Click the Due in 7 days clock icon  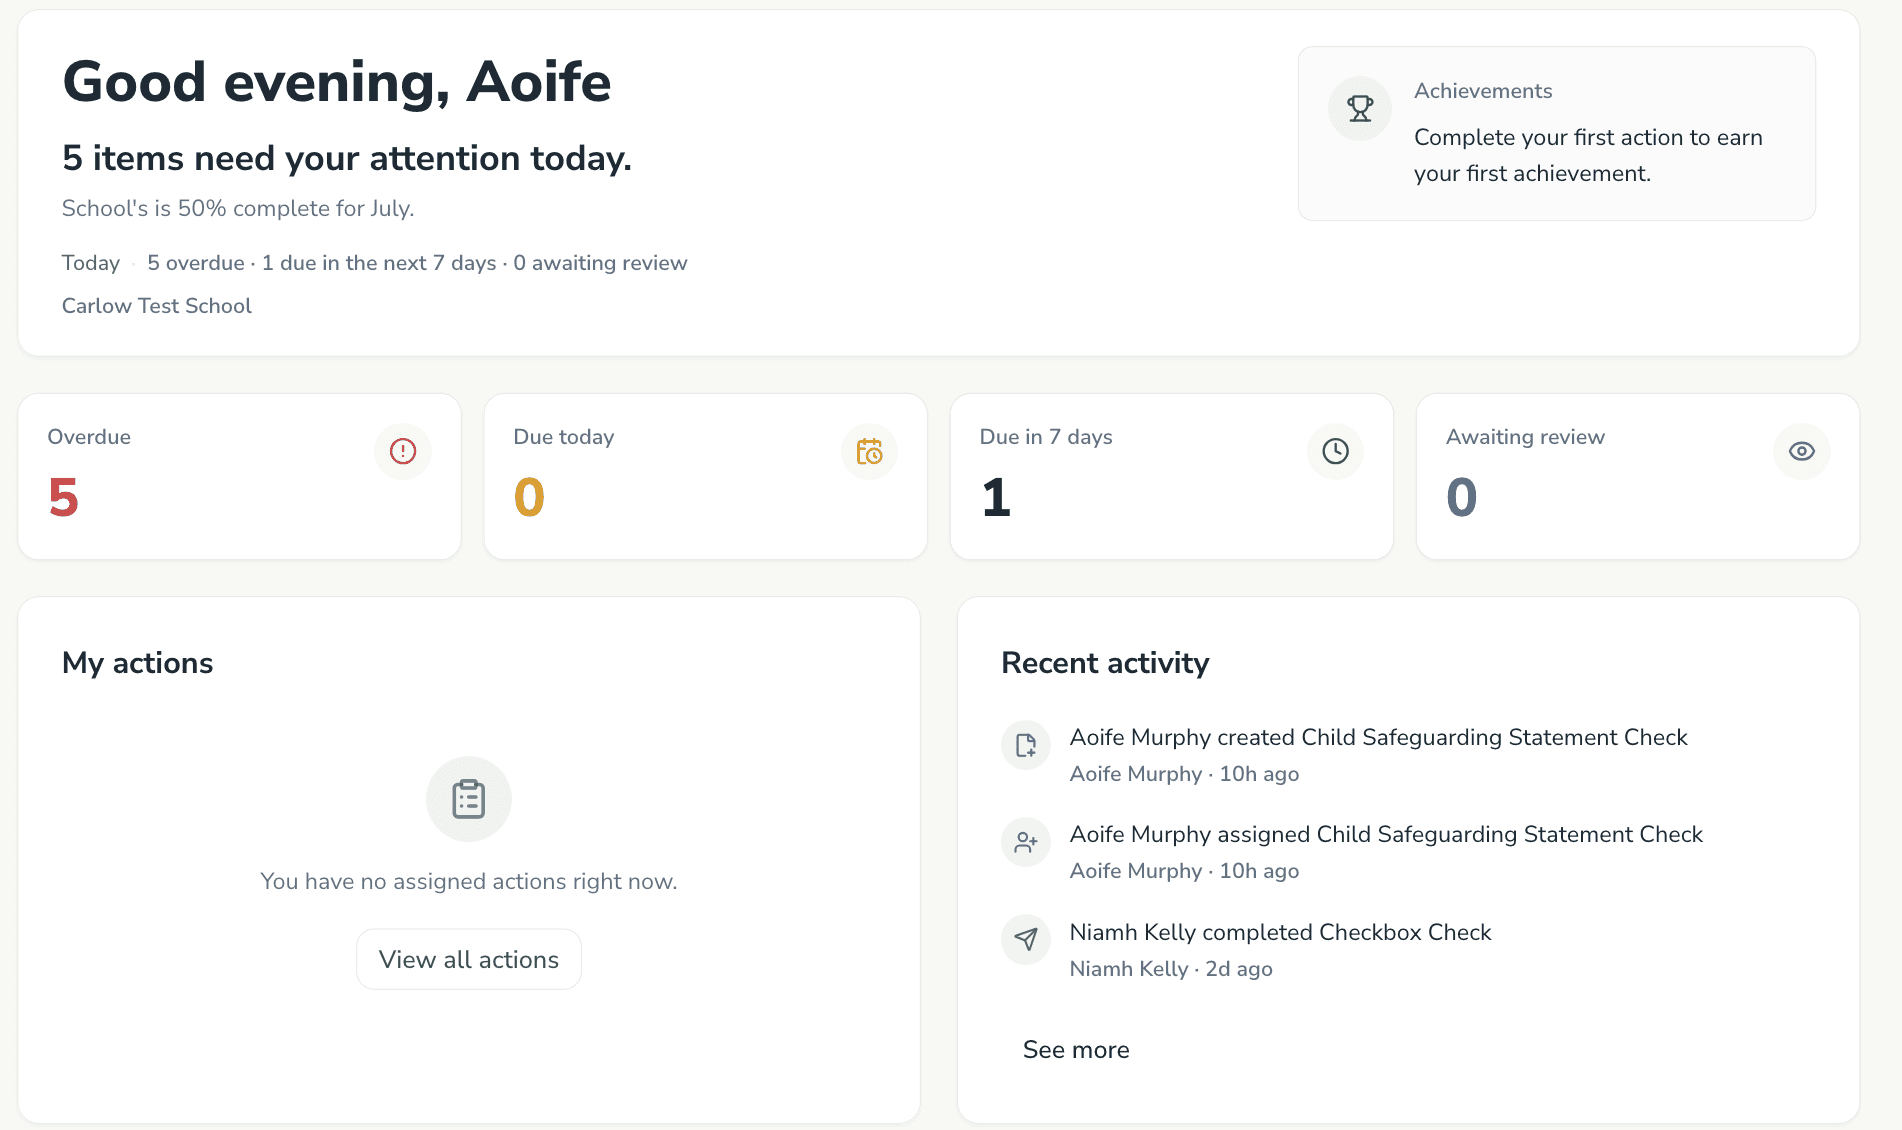point(1335,451)
